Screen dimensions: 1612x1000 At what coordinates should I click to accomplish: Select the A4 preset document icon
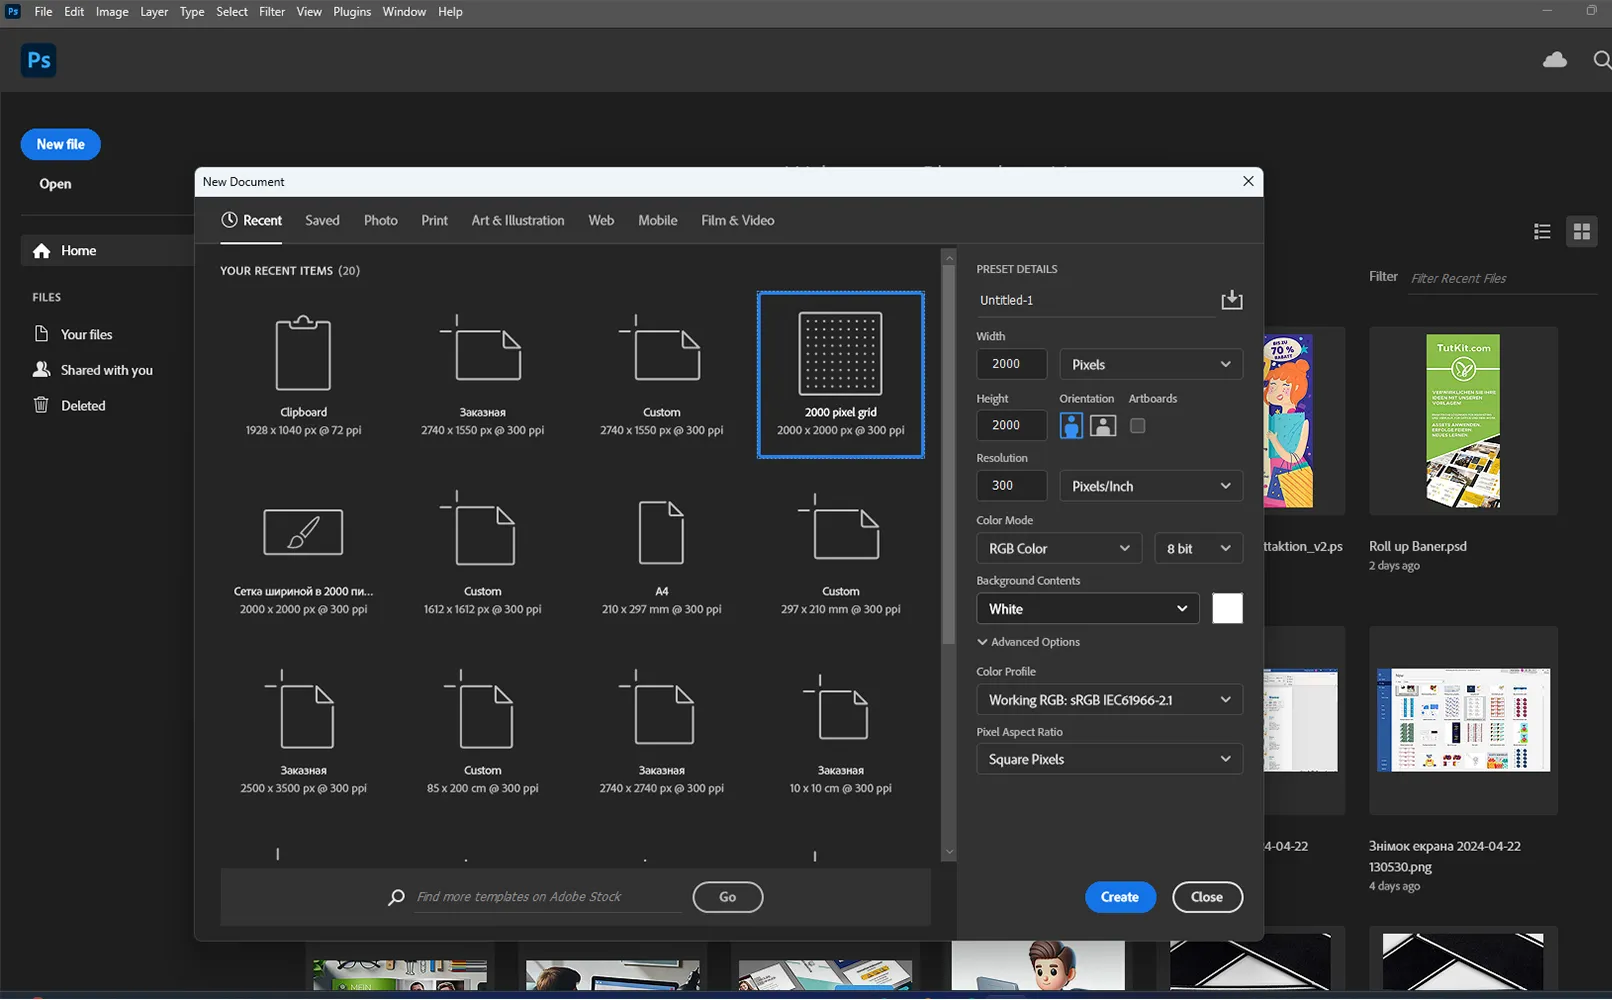click(661, 532)
